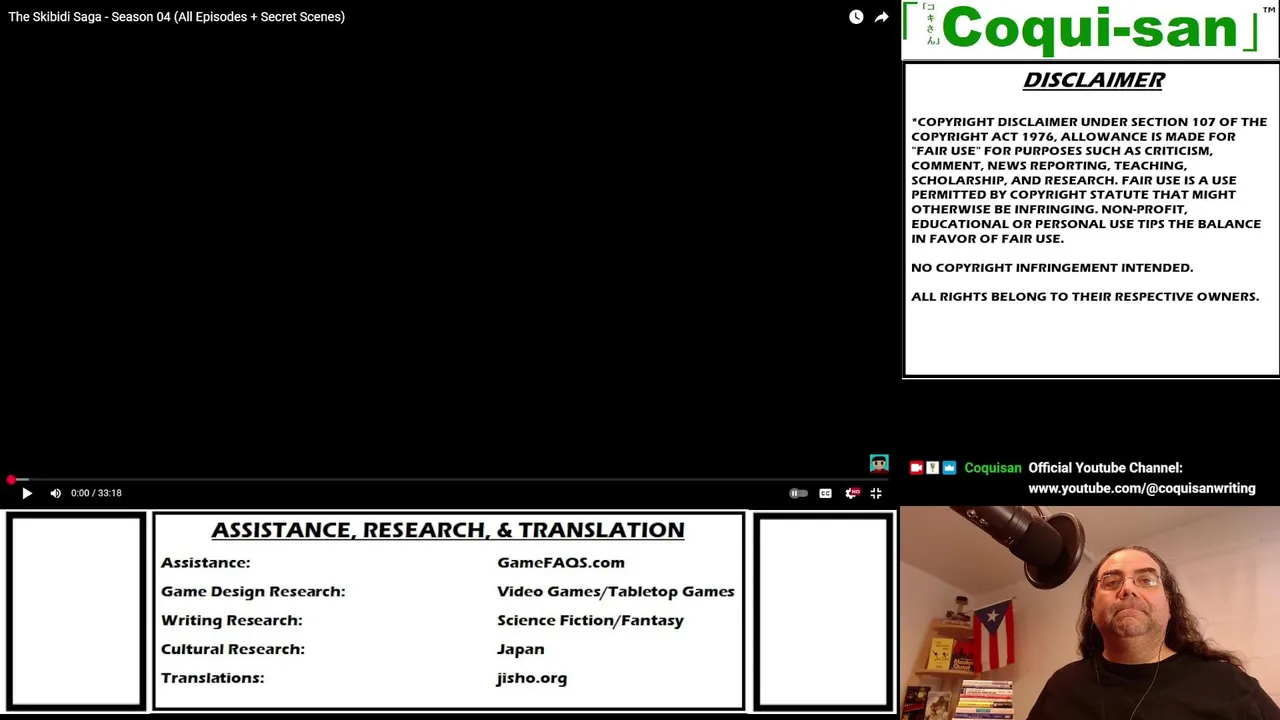
Task: Click the Watch Later clock icon
Action: pos(856,17)
